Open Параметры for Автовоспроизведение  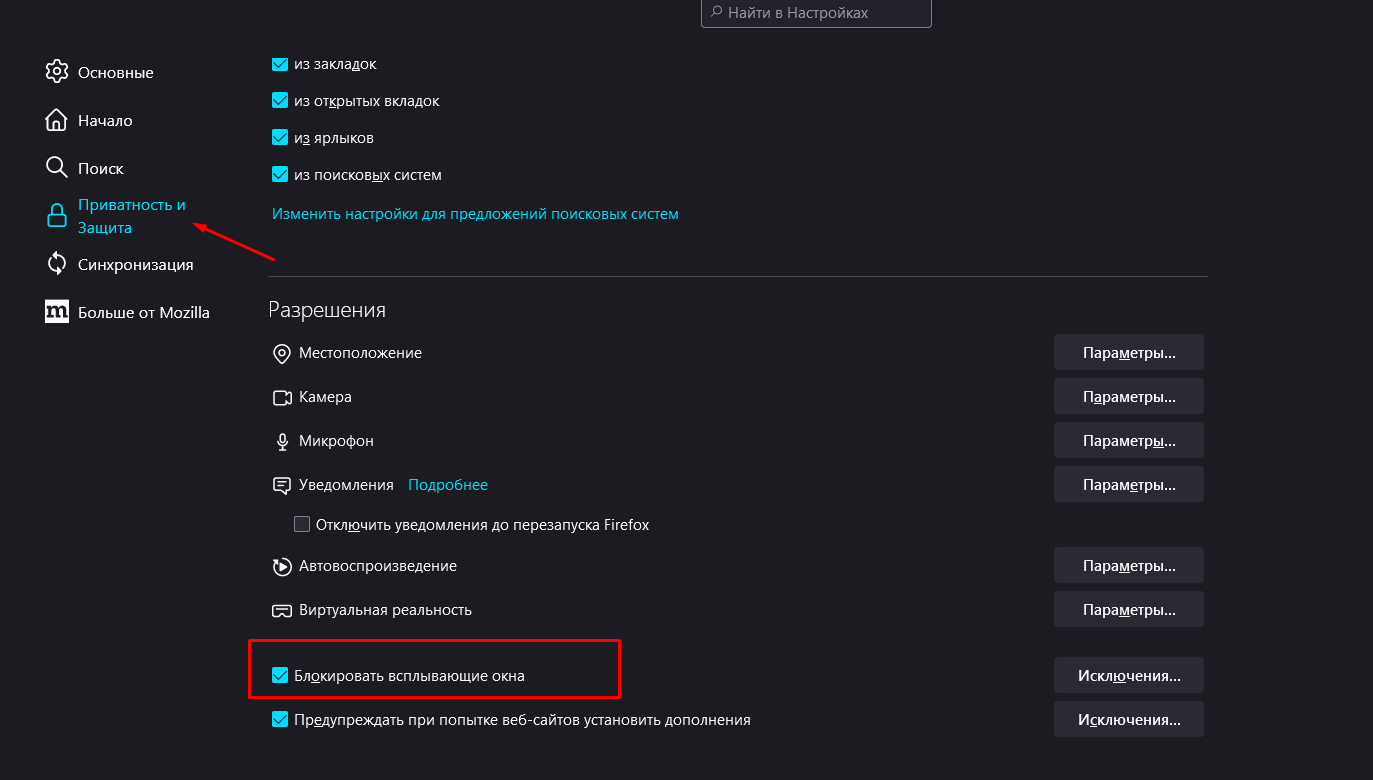pyautogui.click(x=1128, y=566)
